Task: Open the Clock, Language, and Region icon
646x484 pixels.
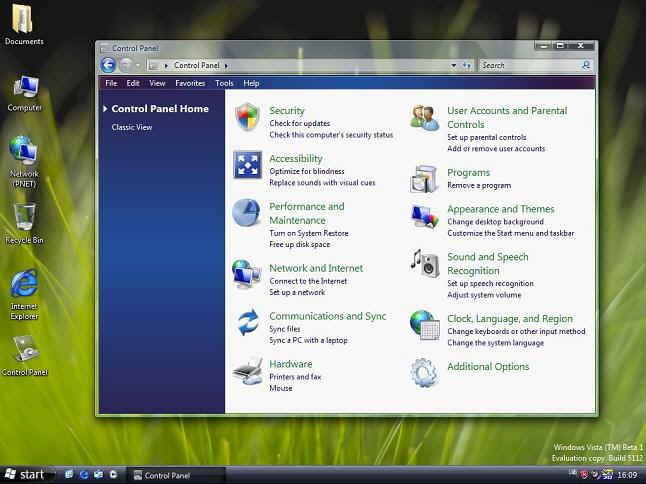Action: point(424,325)
